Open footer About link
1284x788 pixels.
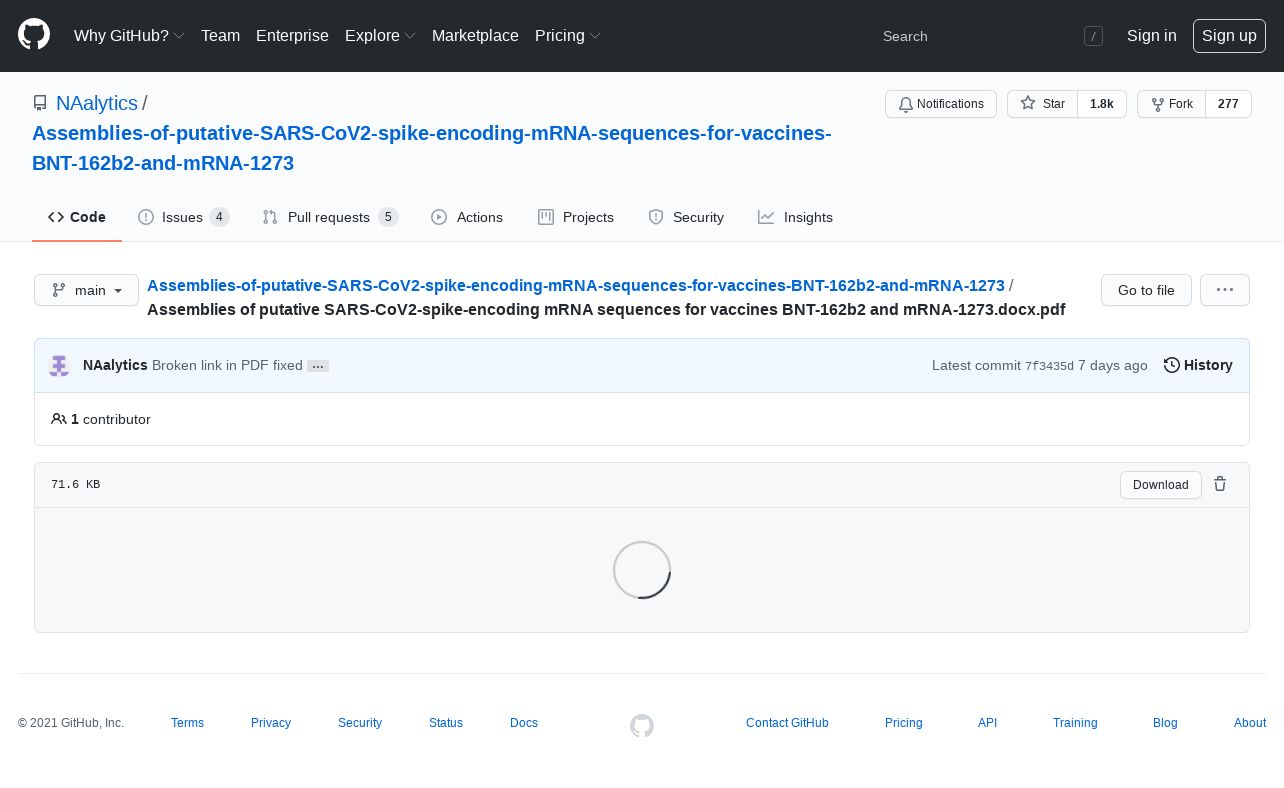tap(1250, 723)
